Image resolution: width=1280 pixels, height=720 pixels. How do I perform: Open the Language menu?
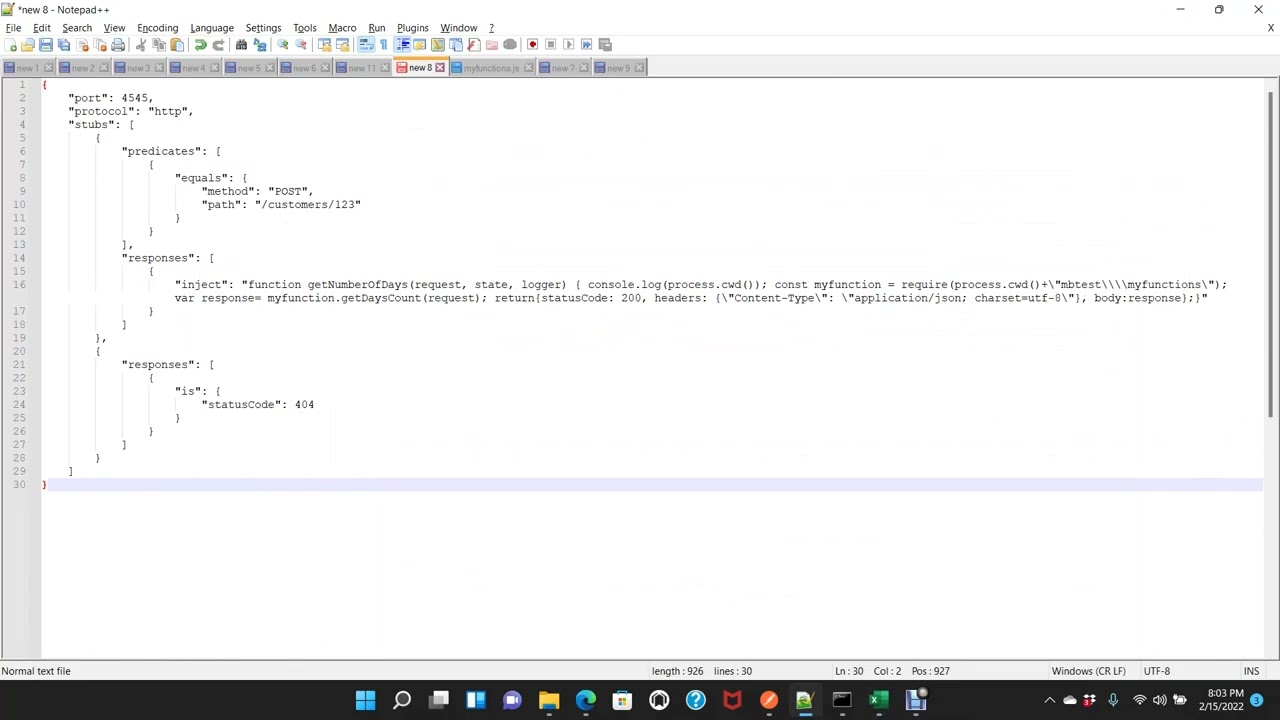(212, 28)
